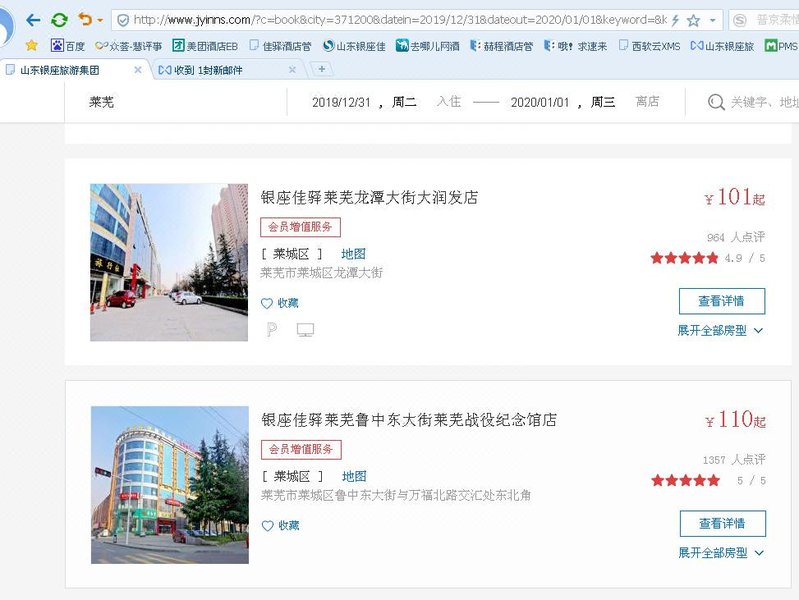This screenshot has width=799, height=600.
Task: Click the computer monitor amenity icon
Action: click(x=305, y=330)
